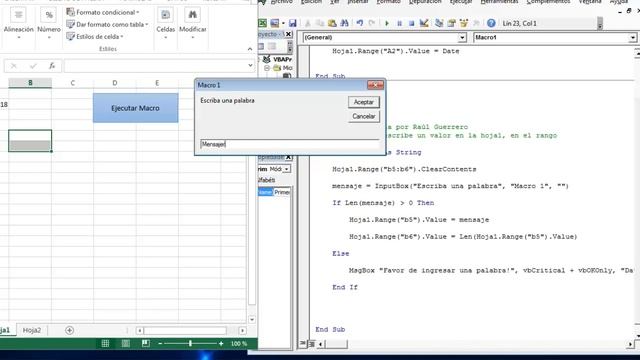Click the text field in Macro 1 dialog
640x360 pixels.
[290, 144]
